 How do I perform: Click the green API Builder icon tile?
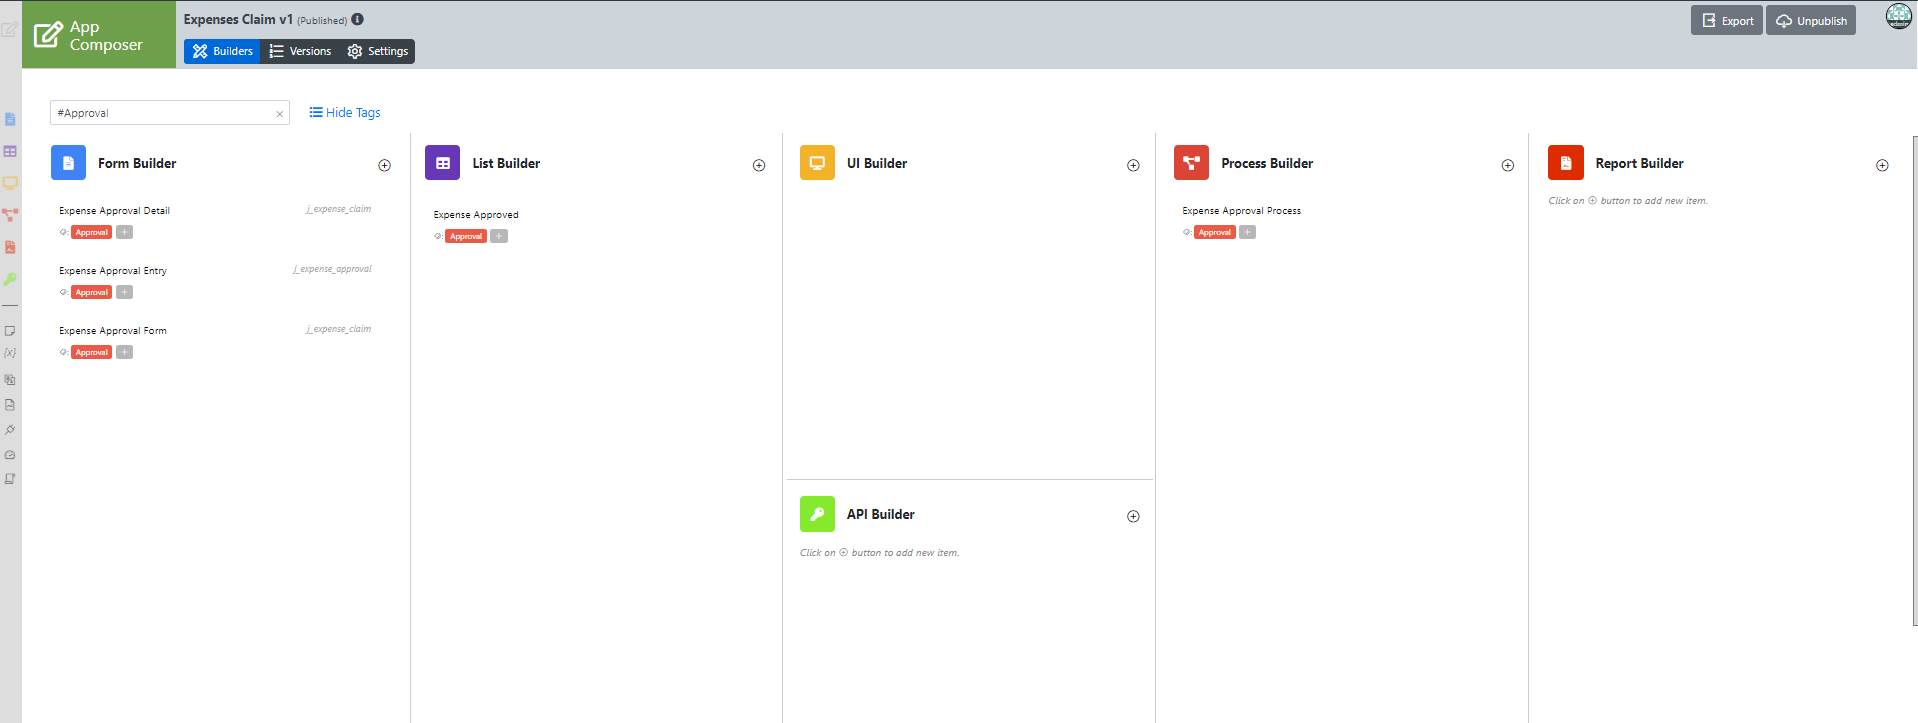pyautogui.click(x=817, y=514)
